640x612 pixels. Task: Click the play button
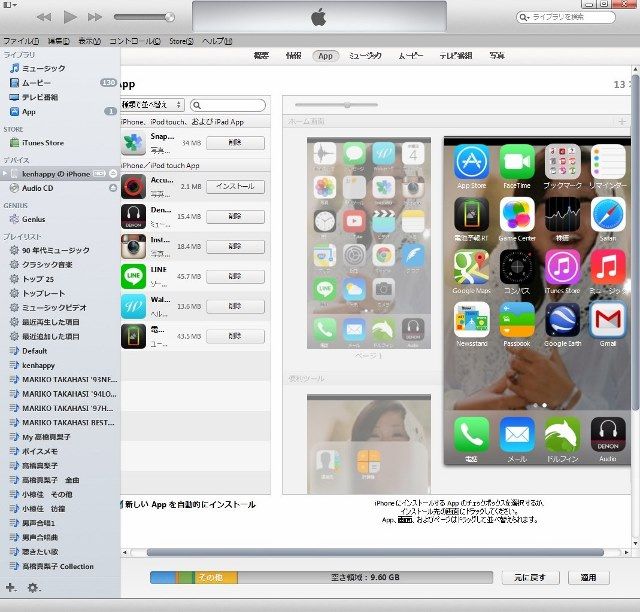point(70,17)
